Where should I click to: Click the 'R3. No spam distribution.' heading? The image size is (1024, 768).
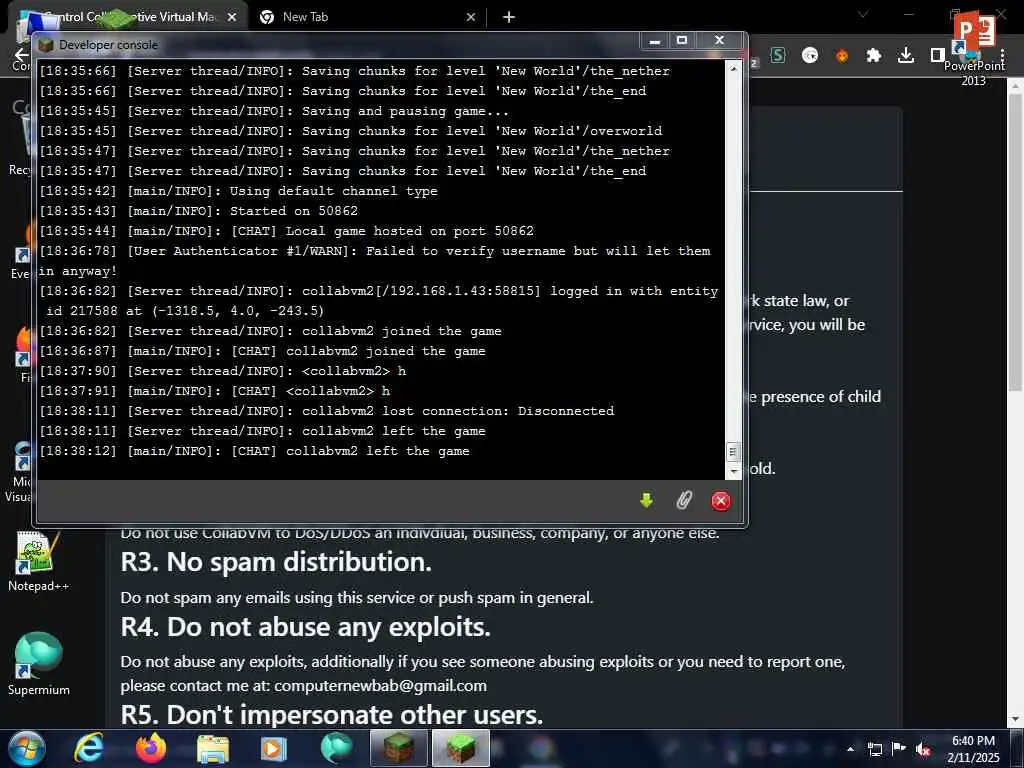click(276, 562)
